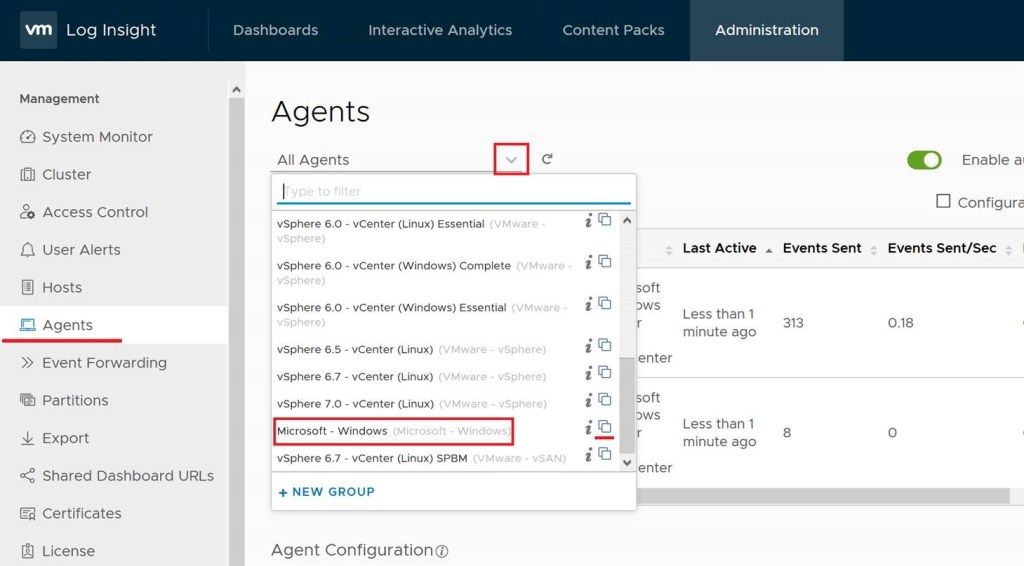
Task: Click Agent Configuration info icon
Action: 442,551
